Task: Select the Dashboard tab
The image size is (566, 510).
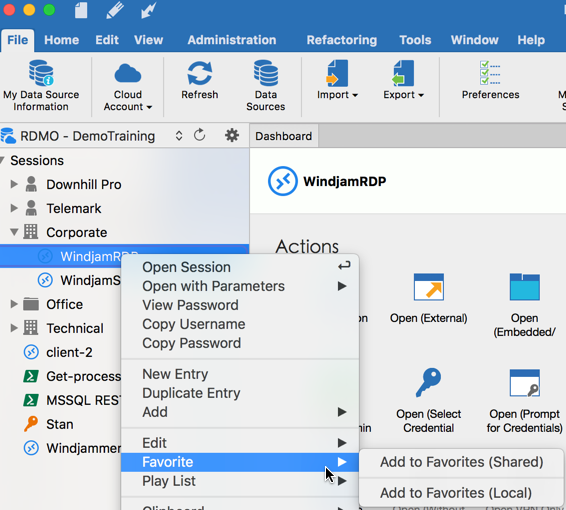Action: pos(283,136)
